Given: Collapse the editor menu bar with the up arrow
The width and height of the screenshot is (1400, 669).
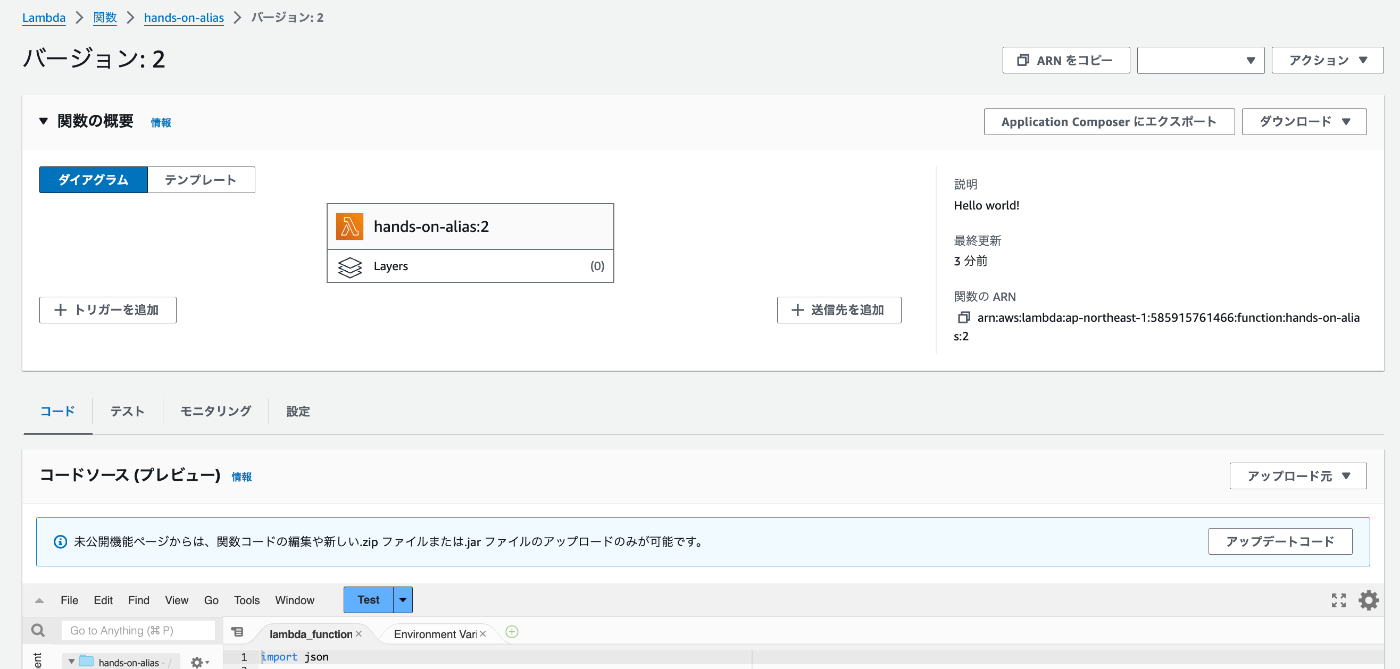Looking at the screenshot, I should (x=39, y=601).
